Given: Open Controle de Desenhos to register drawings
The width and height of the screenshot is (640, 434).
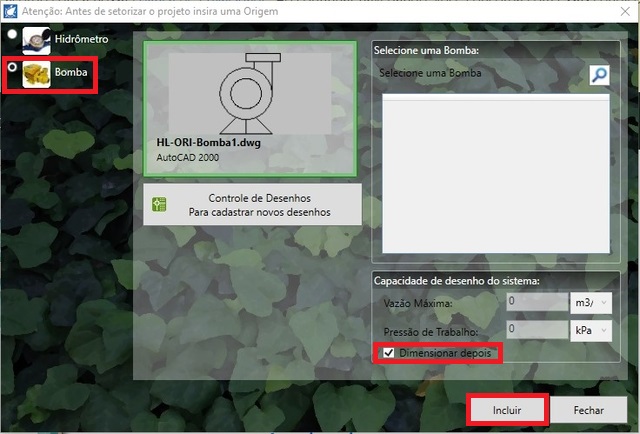Looking at the screenshot, I should (251, 205).
